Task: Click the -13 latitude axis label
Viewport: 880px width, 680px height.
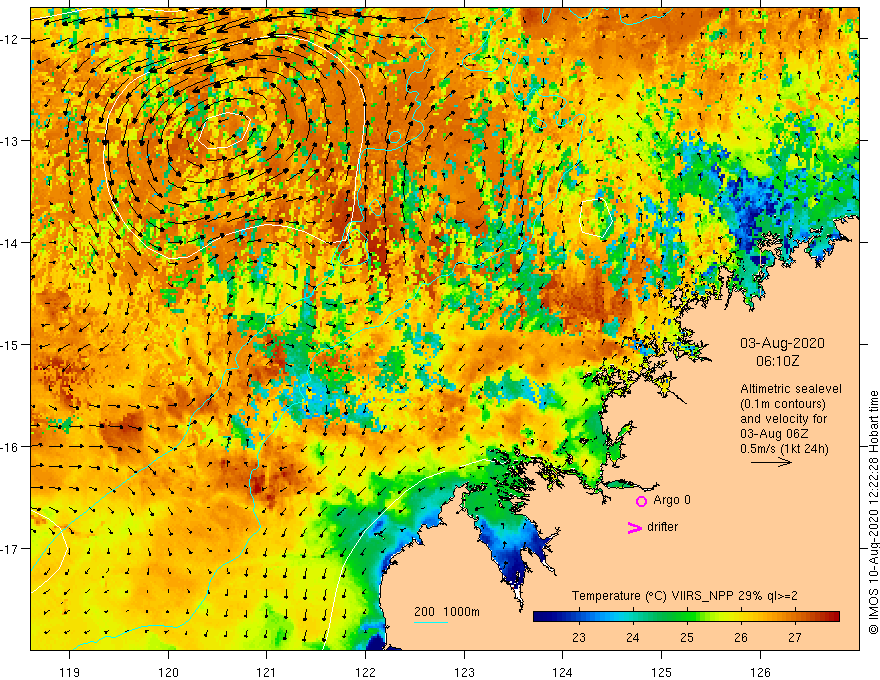Action: (11, 141)
